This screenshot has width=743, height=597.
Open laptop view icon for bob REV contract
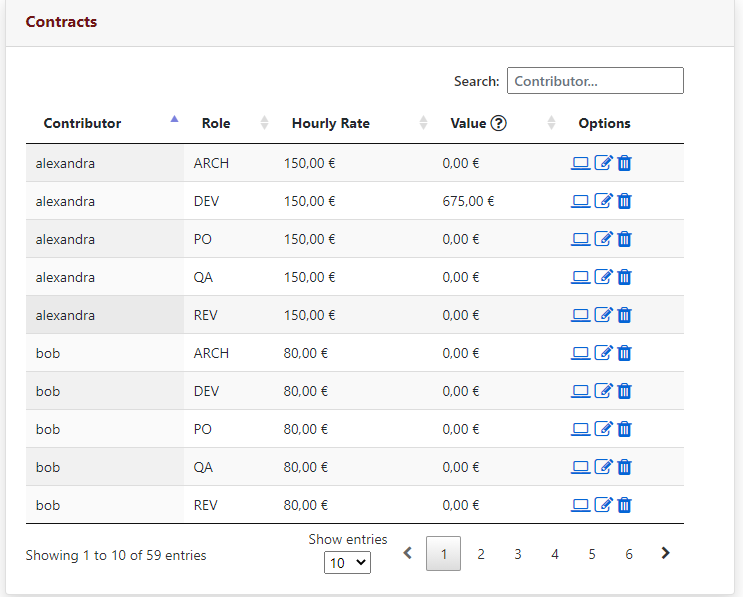tap(580, 505)
